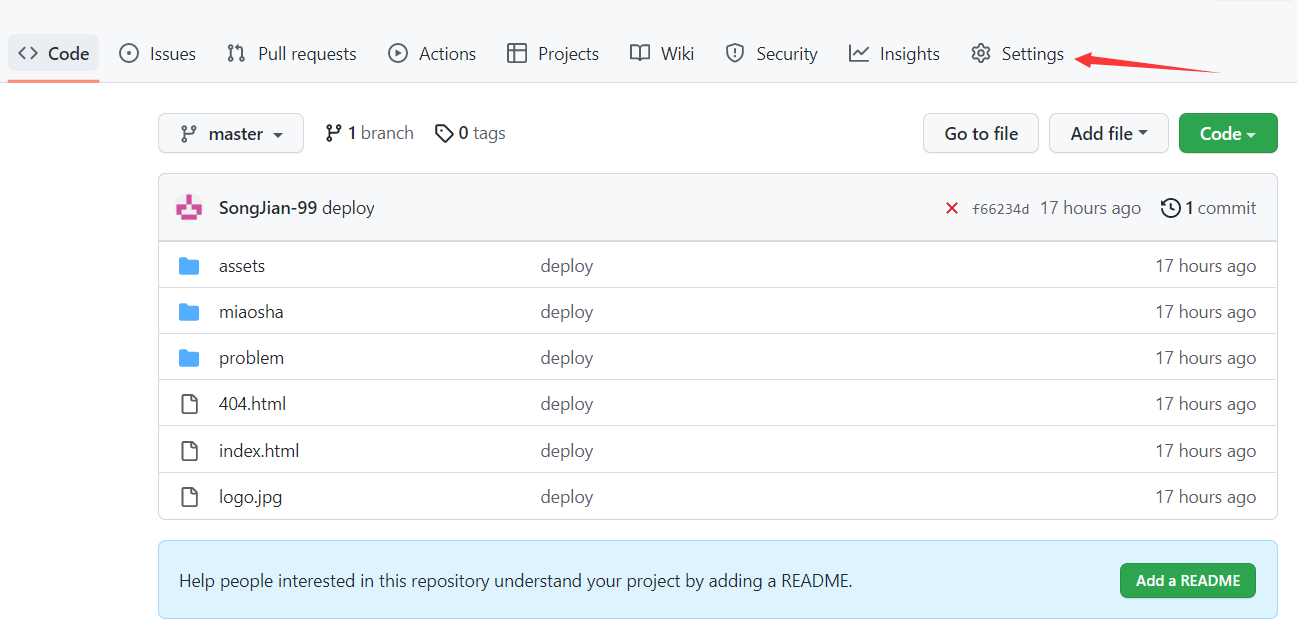Screen dimensions: 1297x637
Task: Click the Go to file button
Action: coord(981,133)
